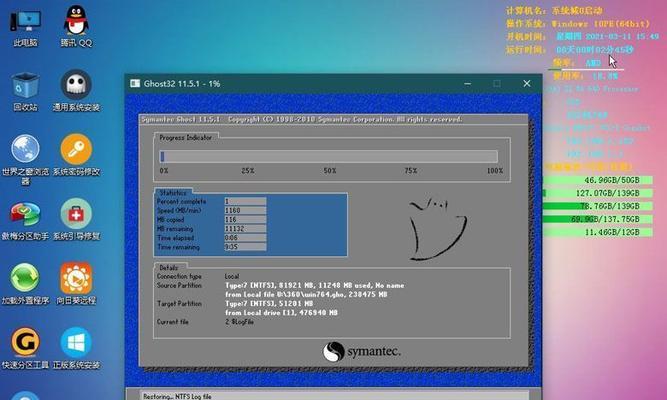The image size is (667, 400).
Task: Click the 100% mark under progress bar
Action: pyautogui.click(x=495, y=171)
